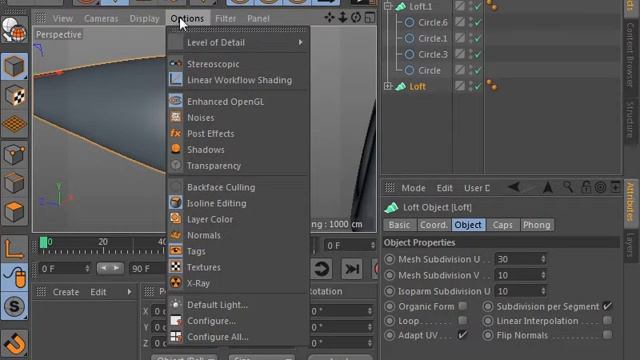The height and width of the screenshot is (360, 640).
Task: Open the viewport View menu
Action: coord(62,19)
